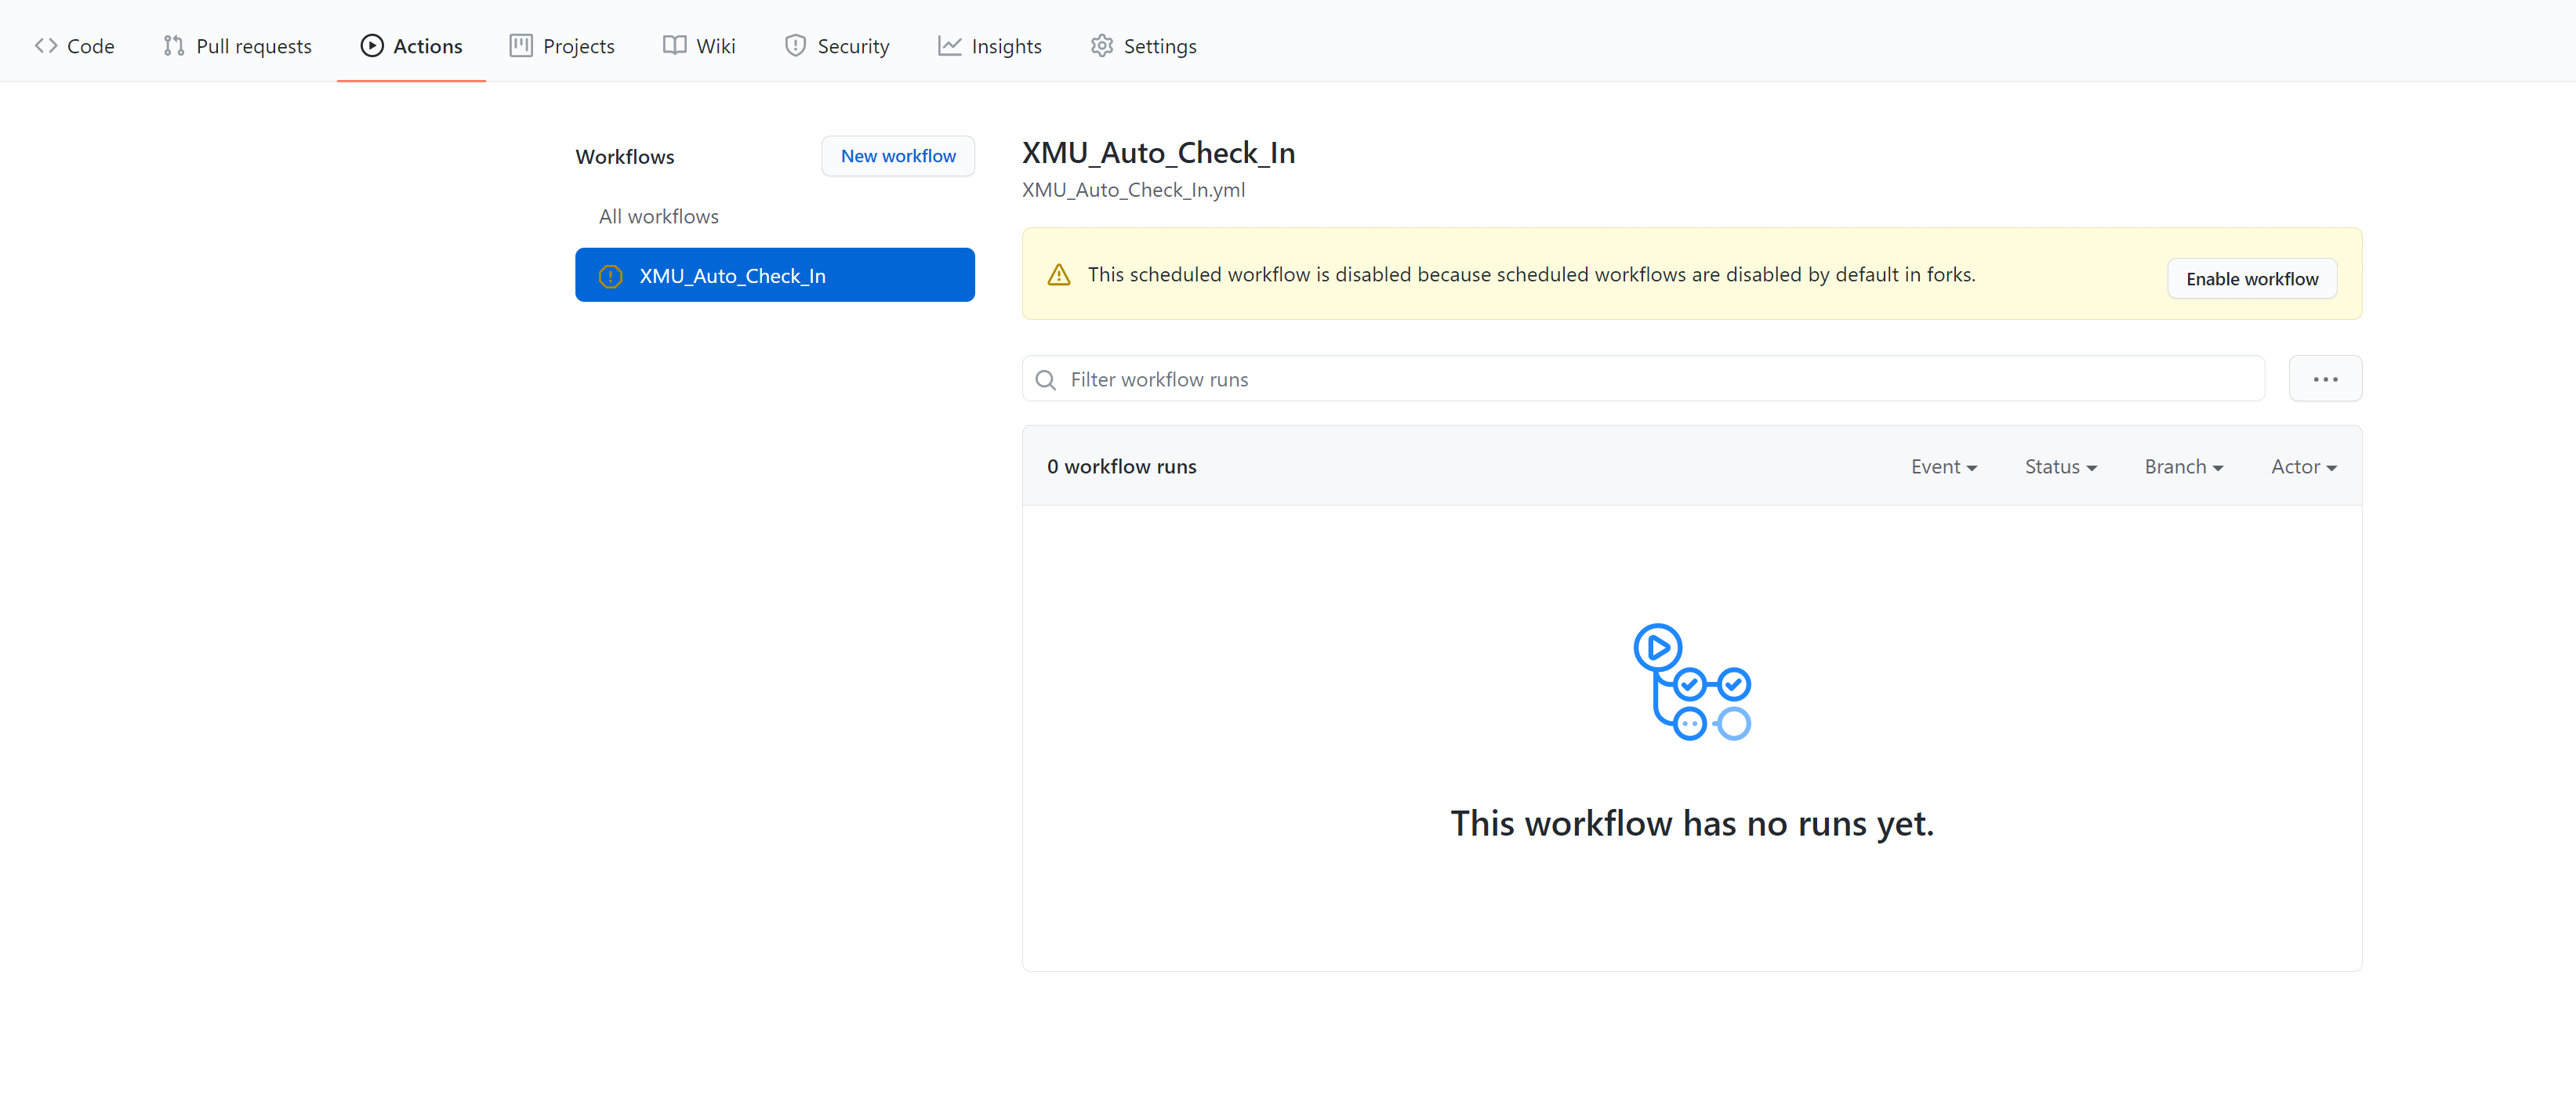
Task: Open the Status filter dropdown
Action: point(2060,467)
